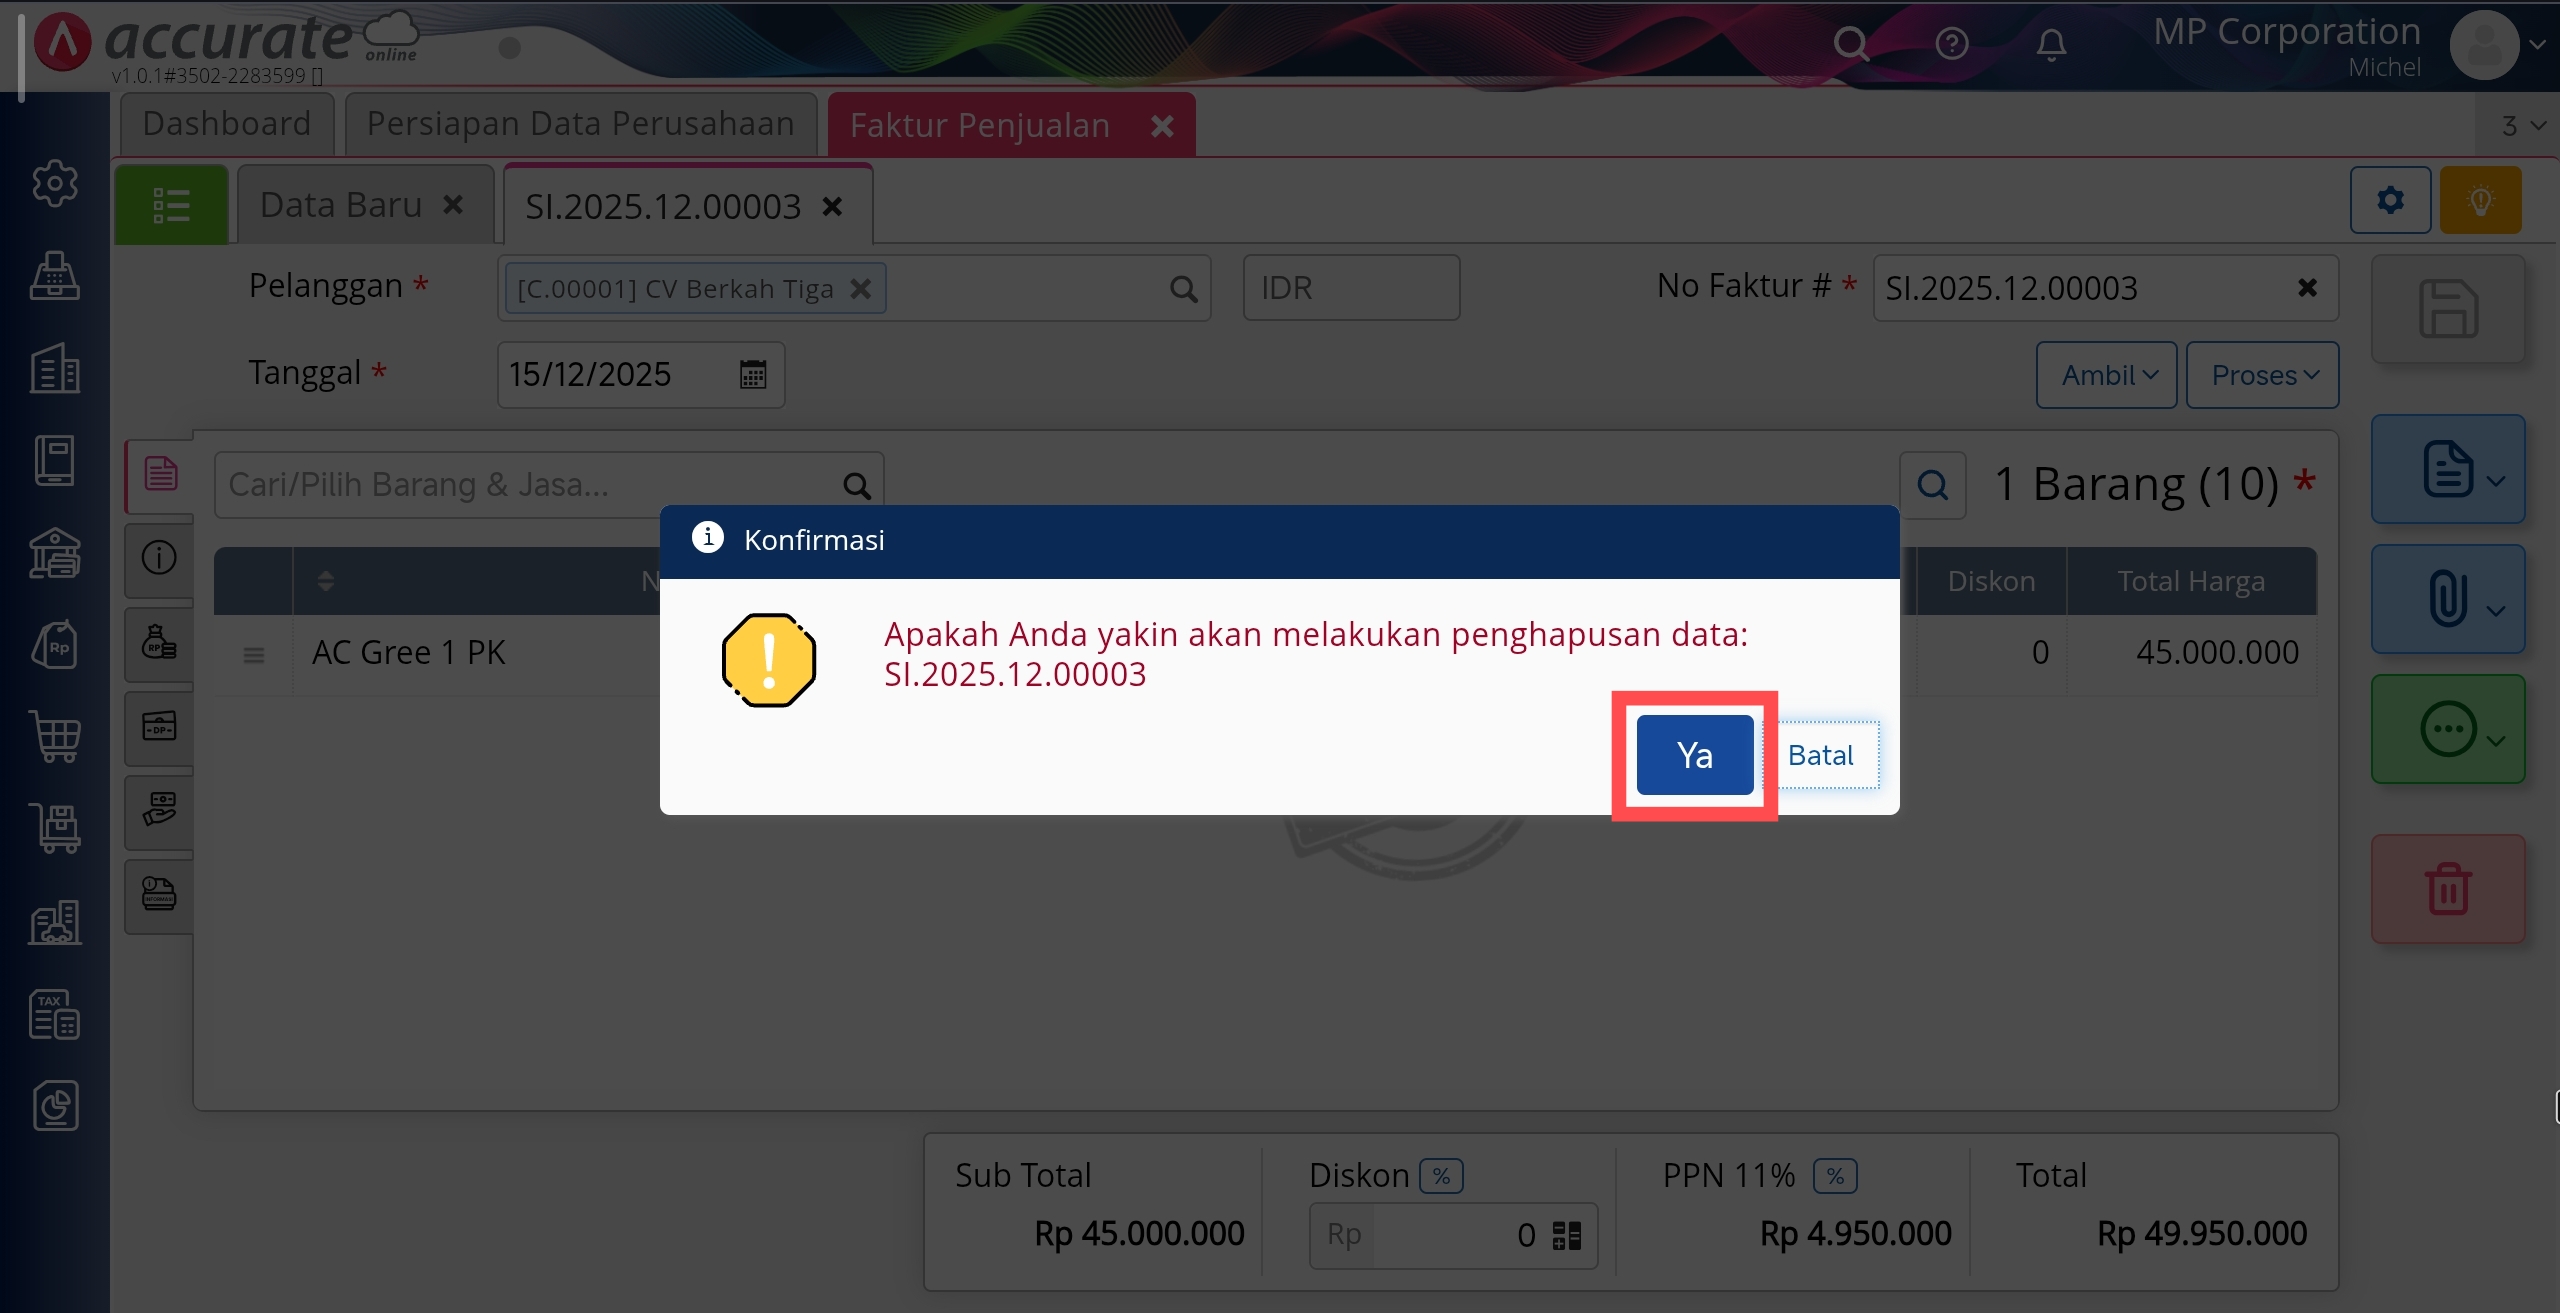
Task: Click the red trash delete icon
Action: (x=2447, y=888)
